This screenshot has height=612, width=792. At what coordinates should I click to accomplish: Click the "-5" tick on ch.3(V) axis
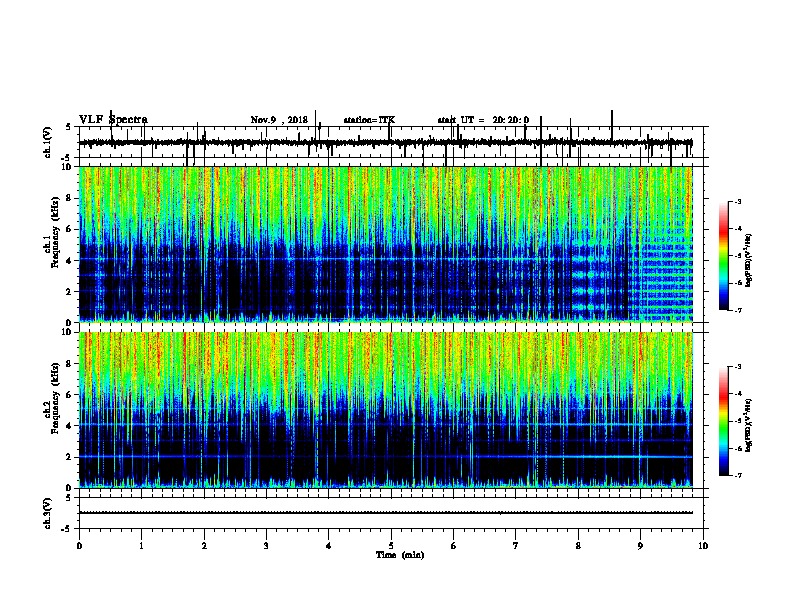67,529
